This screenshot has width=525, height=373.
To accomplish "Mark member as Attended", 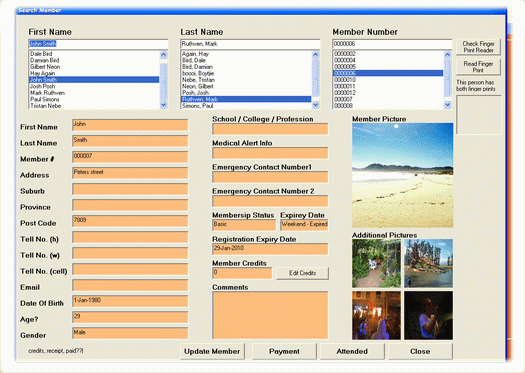I will click(352, 351).
